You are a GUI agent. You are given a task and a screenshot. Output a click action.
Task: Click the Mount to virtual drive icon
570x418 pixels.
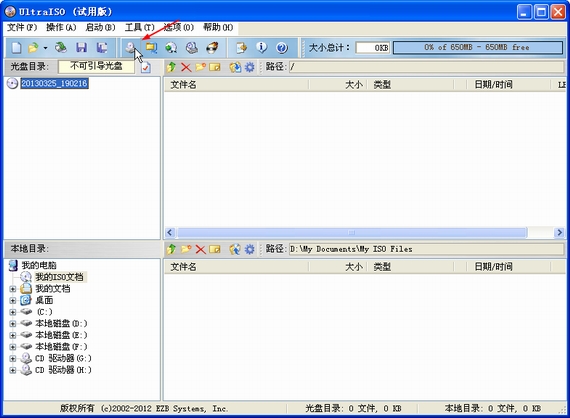coord(192,48)
